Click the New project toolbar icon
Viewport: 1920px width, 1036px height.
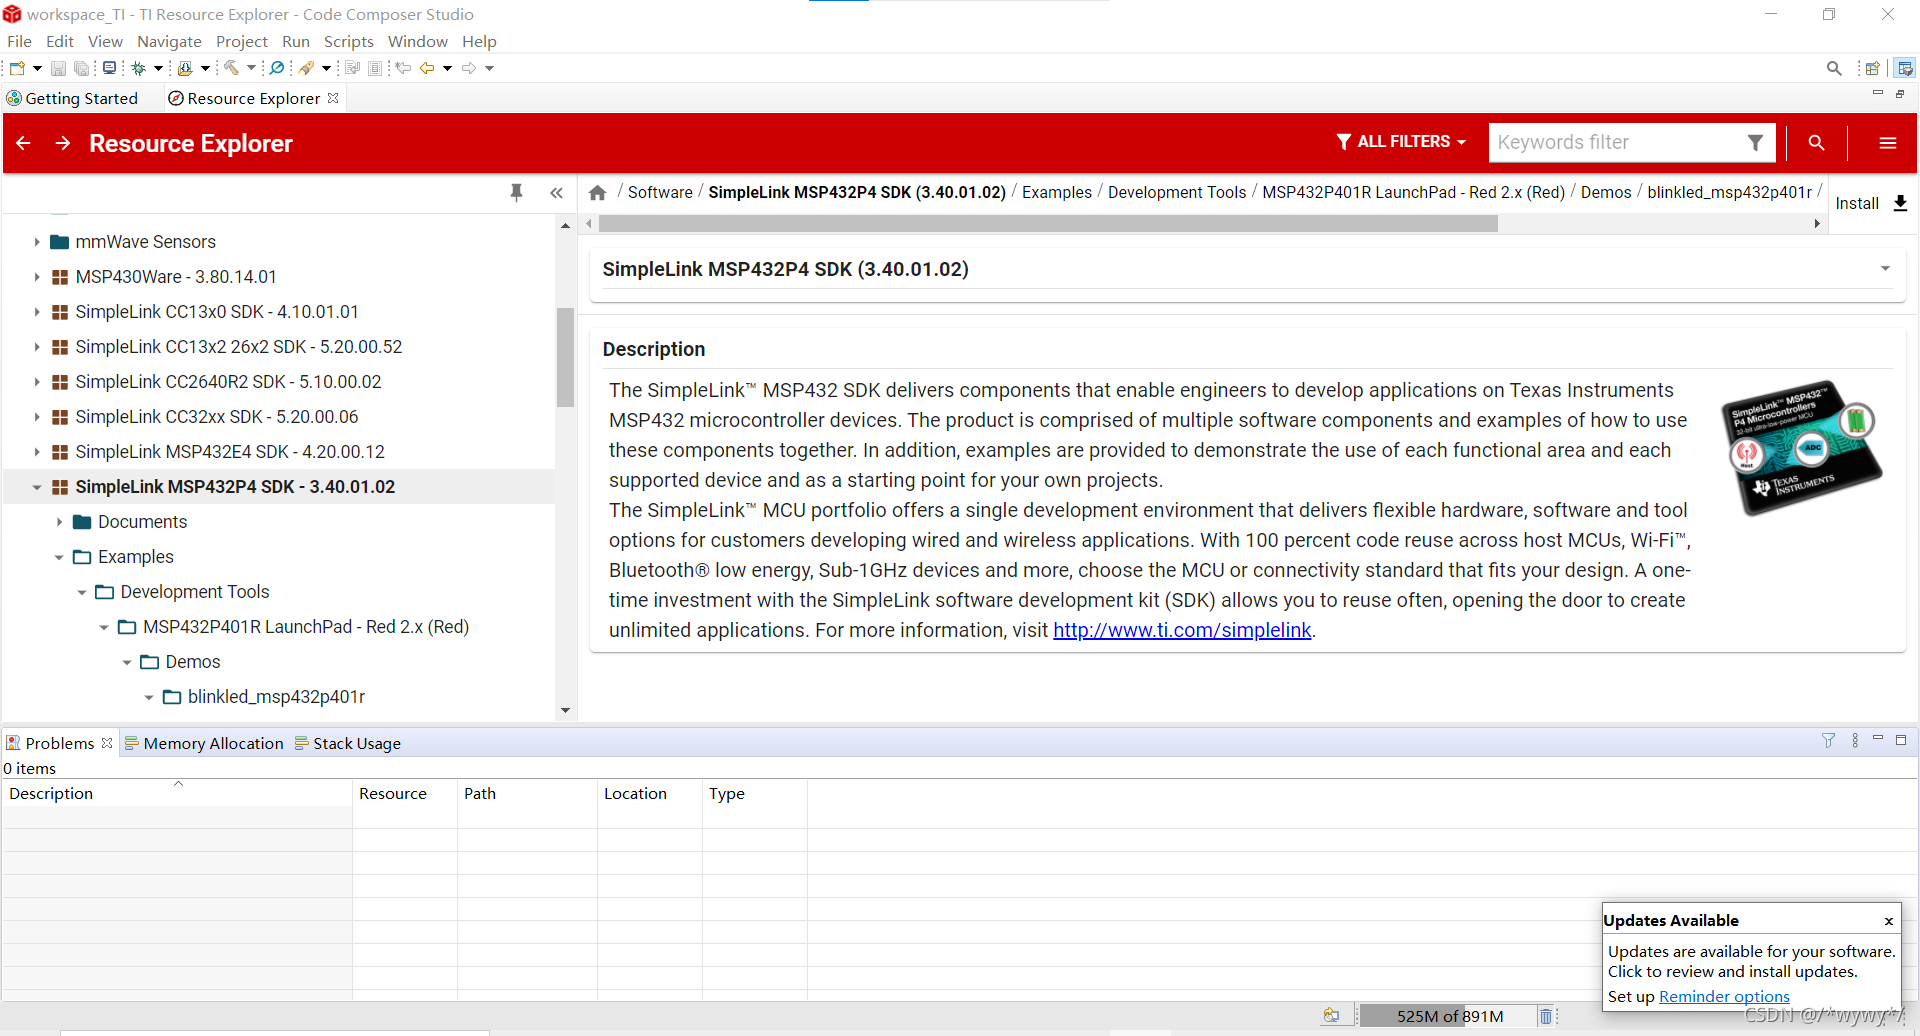pos(17,68)
